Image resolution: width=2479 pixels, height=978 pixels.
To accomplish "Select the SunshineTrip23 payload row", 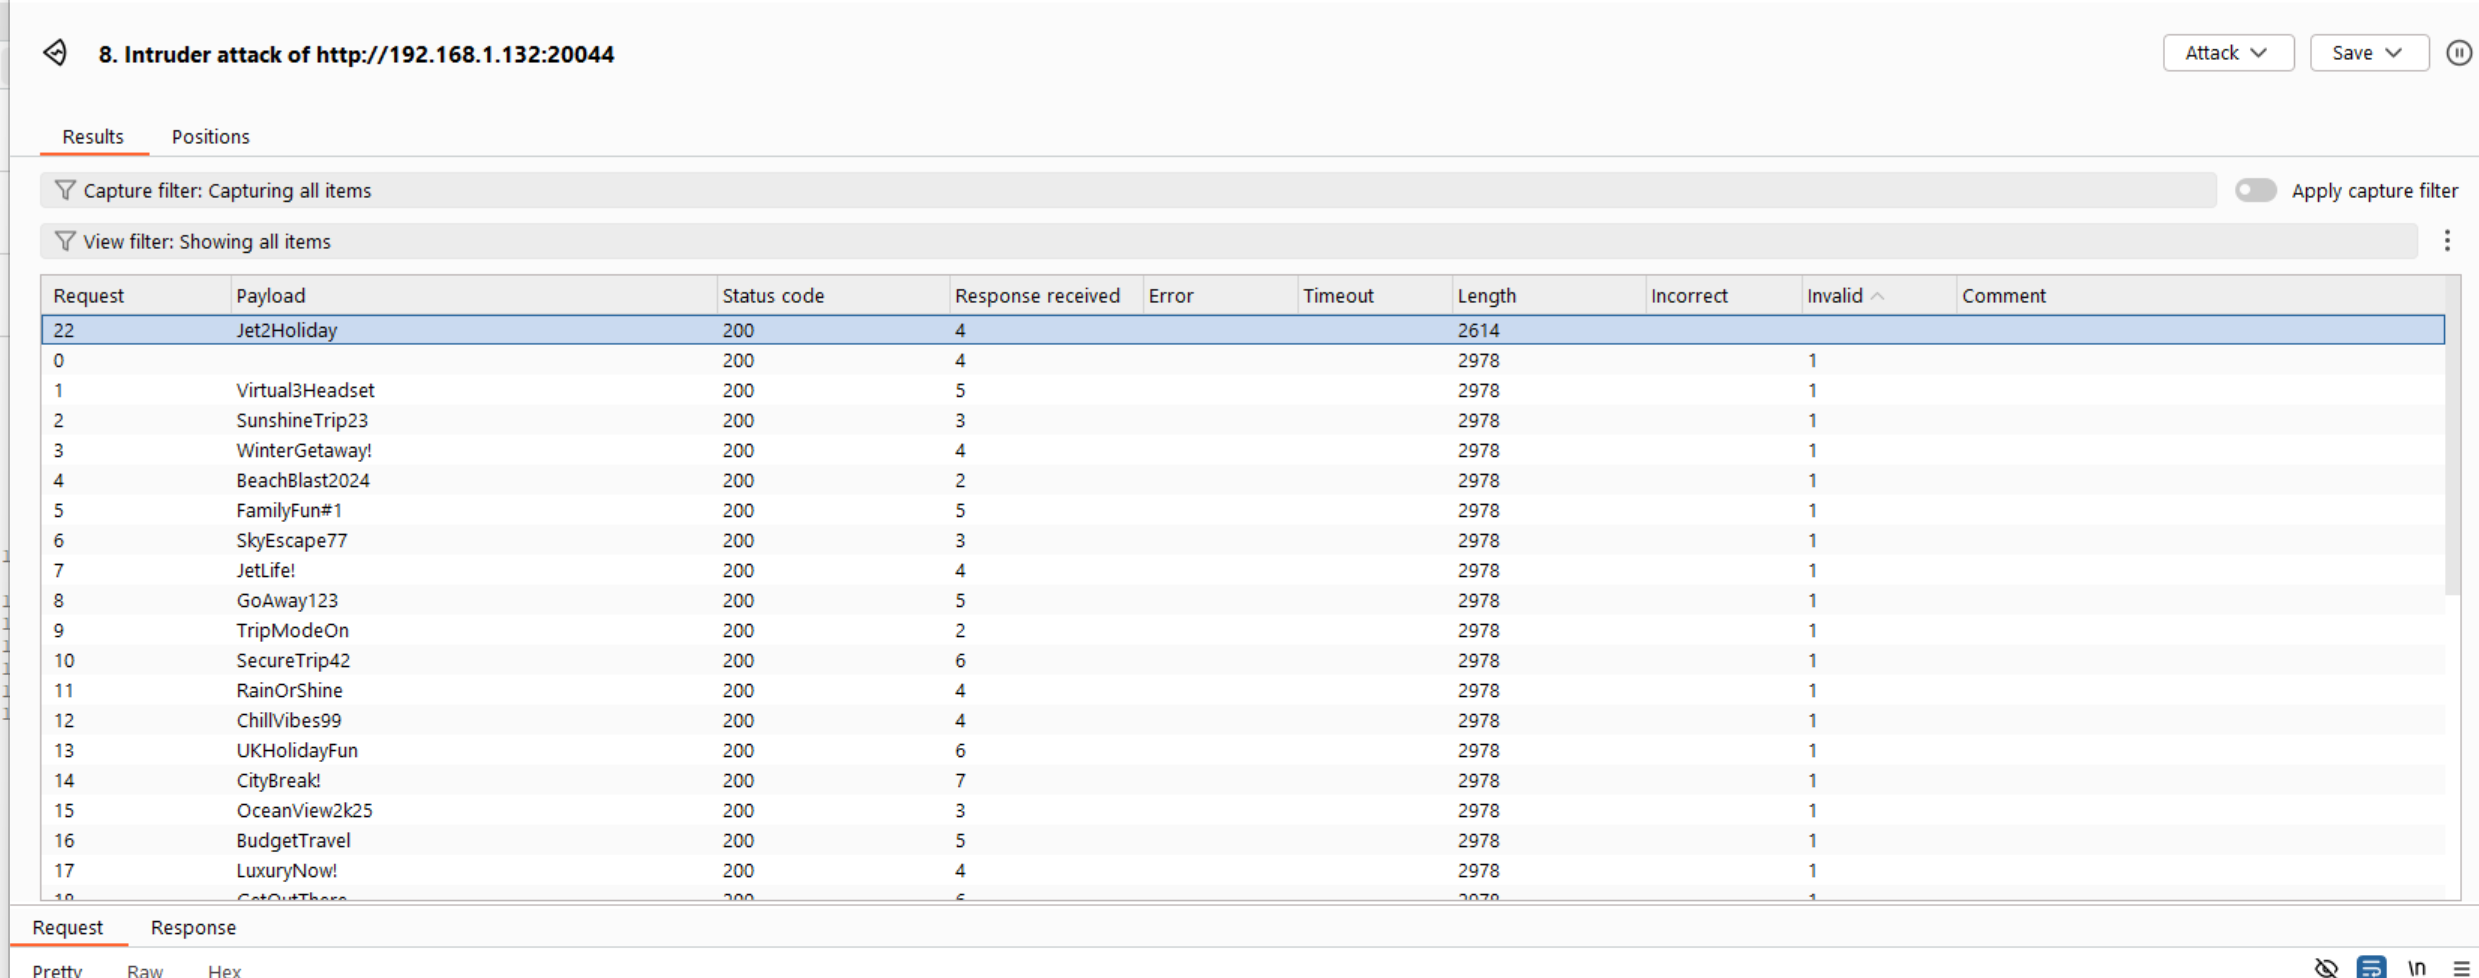I will tap(302, 420).
